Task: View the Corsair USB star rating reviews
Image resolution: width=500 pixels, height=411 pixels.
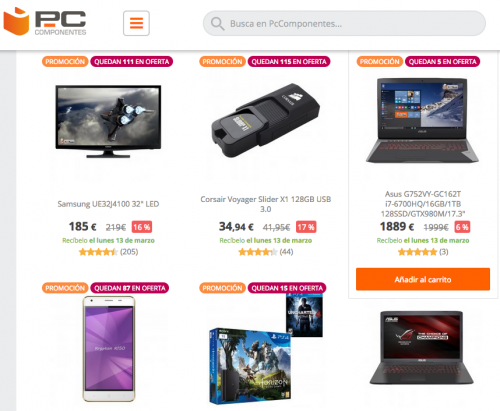Action: [x=266, y=252]
